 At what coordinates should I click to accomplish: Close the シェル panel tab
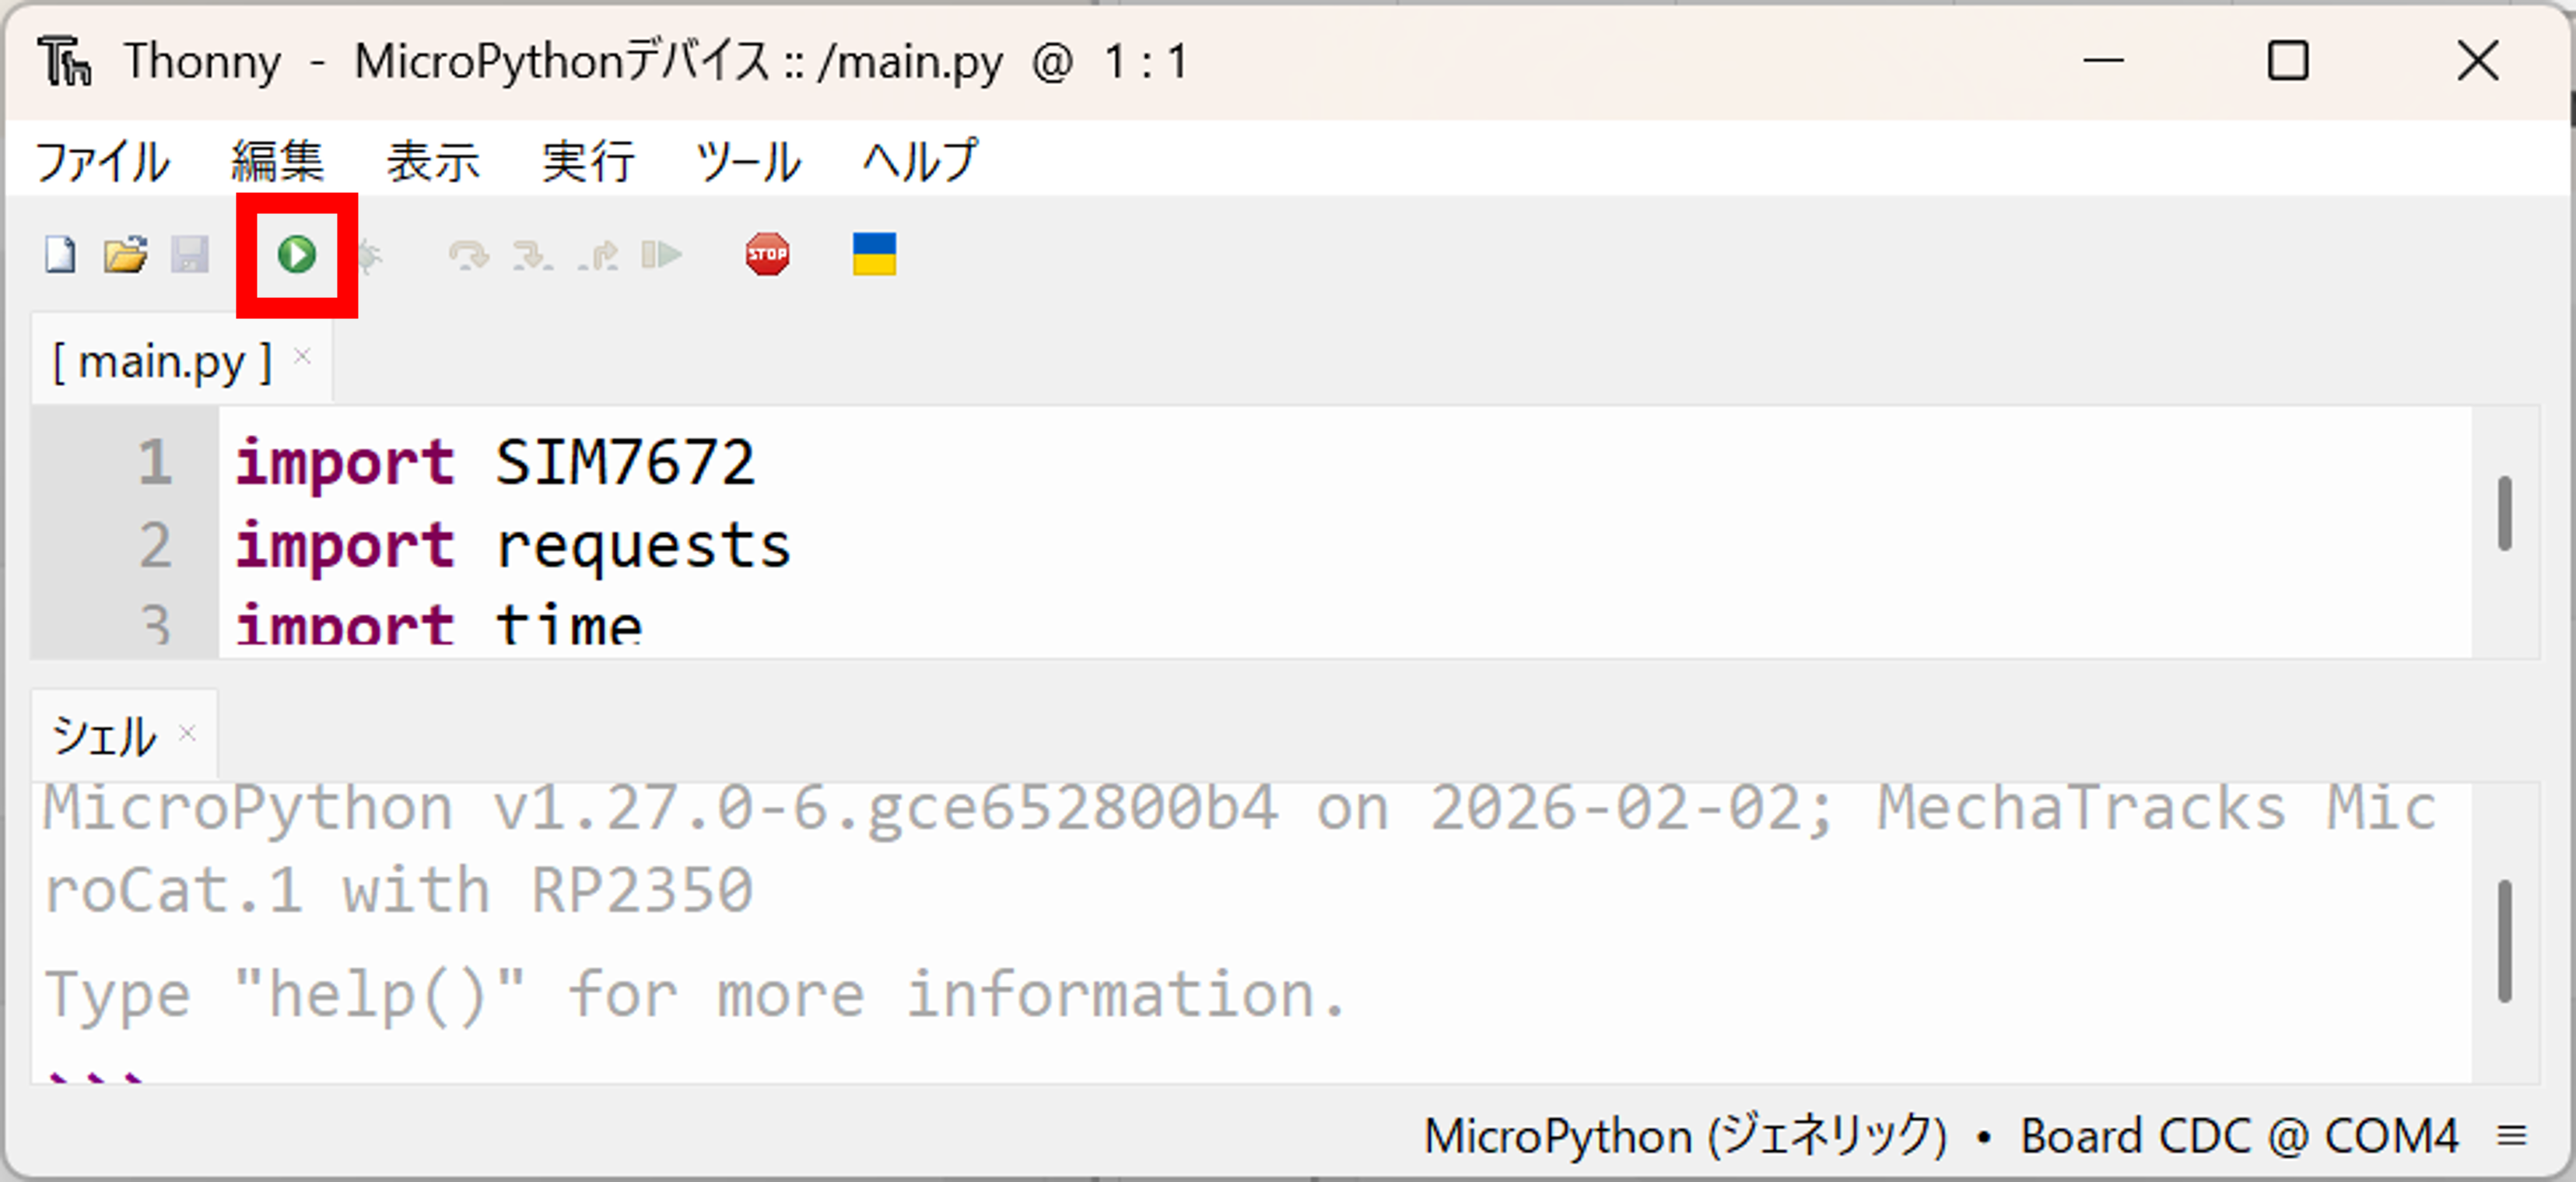(x=187, y=733)
